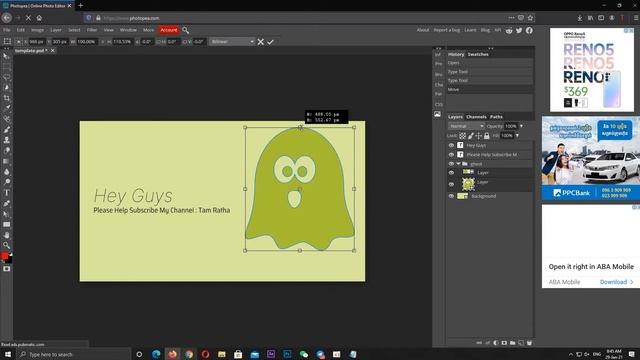Select the Zoom tool
Viewport: 640px width, 360px height.
pyautogui.click(x=7, y=245)
